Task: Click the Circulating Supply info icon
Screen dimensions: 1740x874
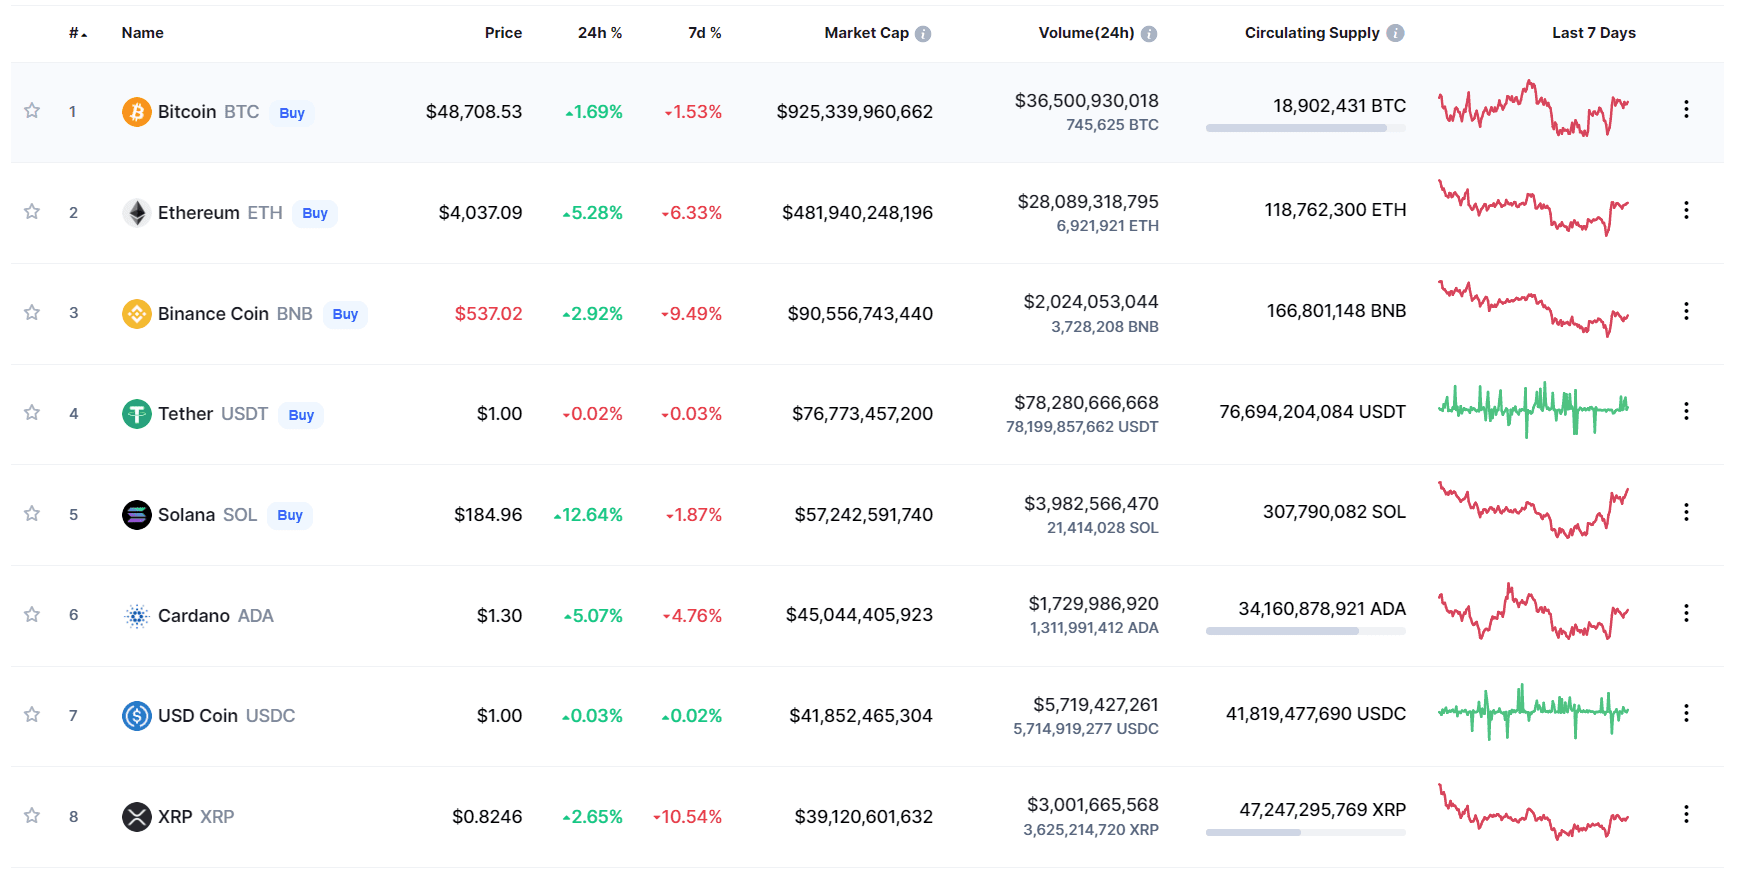Action: 1395,33
